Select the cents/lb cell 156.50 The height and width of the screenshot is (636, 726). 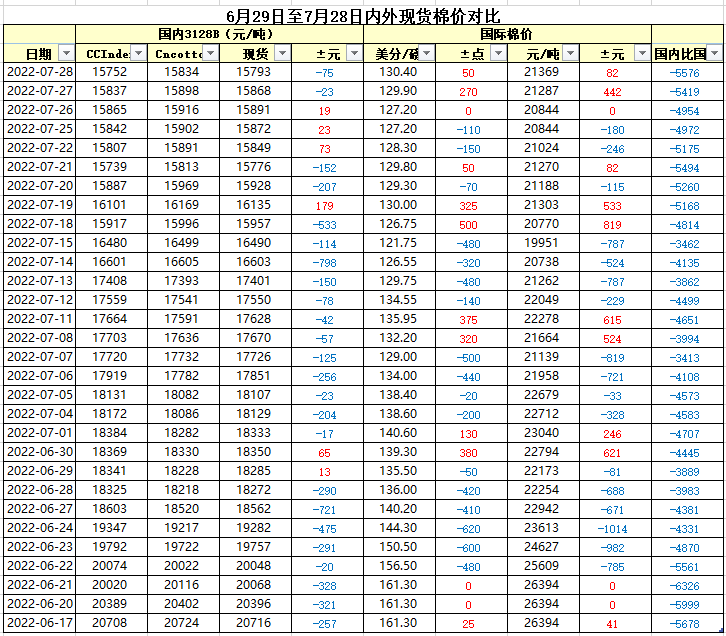point(400,566)
